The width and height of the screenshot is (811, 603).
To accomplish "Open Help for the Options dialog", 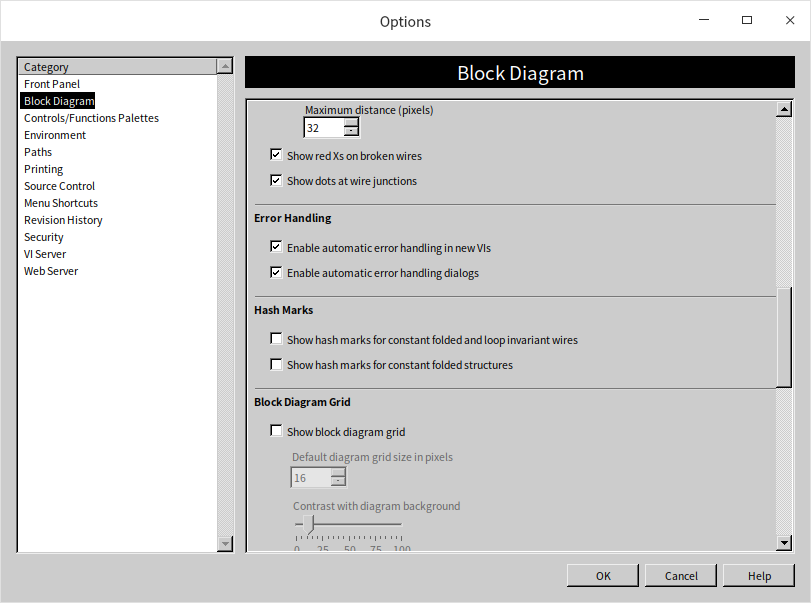I will (x=759, y=576).
